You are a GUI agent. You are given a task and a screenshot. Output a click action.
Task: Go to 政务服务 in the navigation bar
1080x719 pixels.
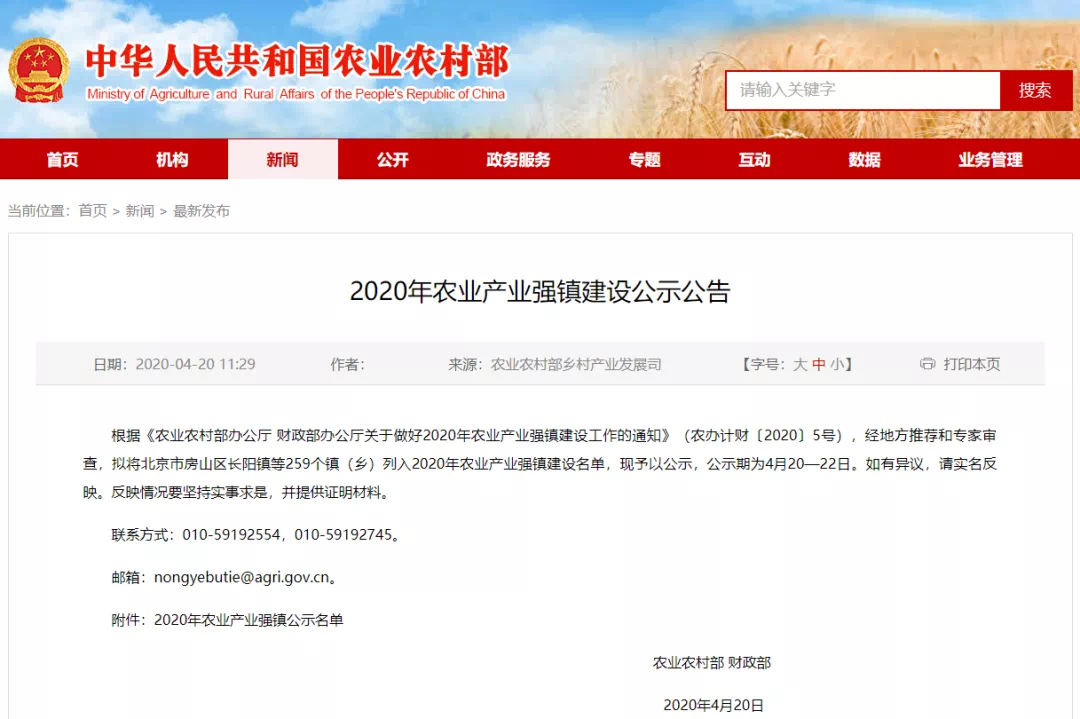[x=518, y=160]
